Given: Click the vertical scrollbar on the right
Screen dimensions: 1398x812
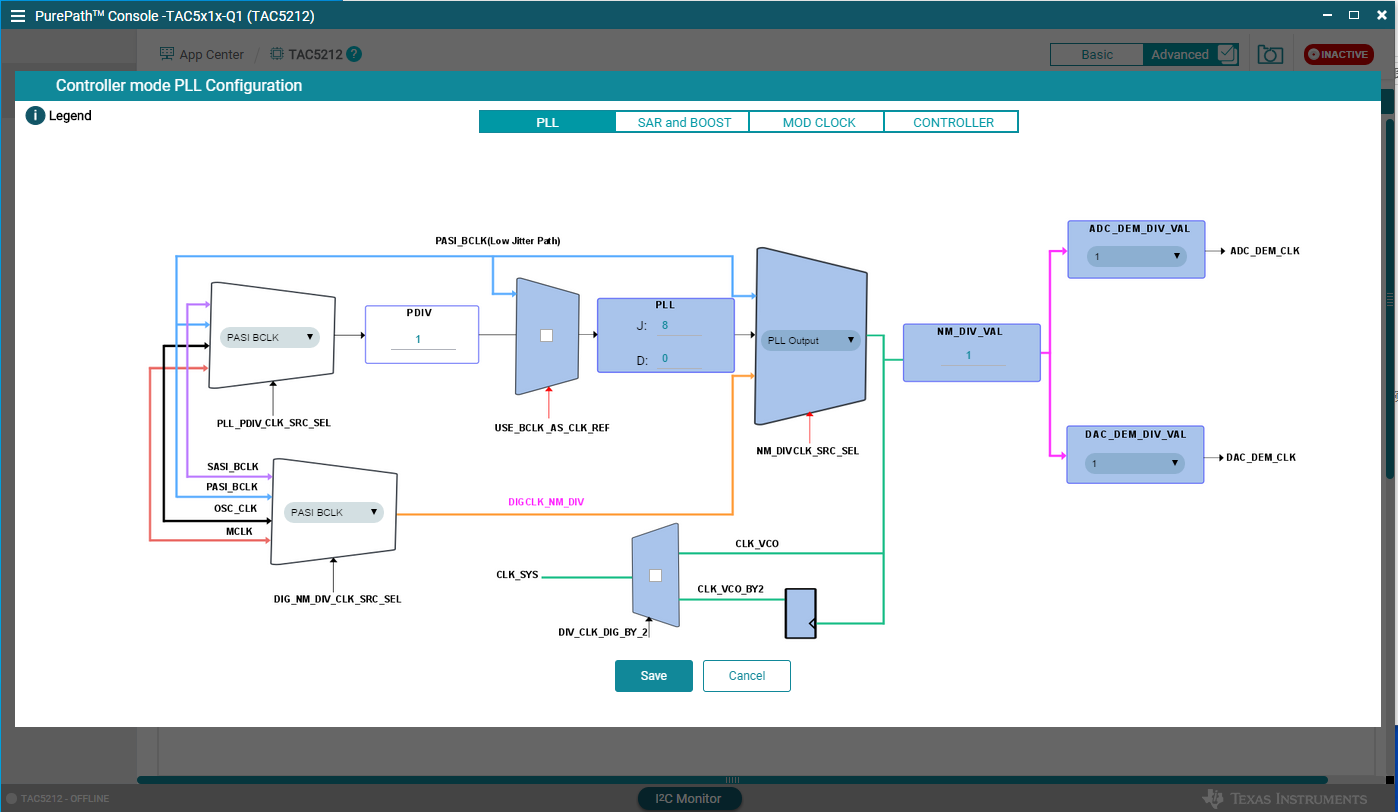Looking at the screenshot, I should (x=1389, y=300).
